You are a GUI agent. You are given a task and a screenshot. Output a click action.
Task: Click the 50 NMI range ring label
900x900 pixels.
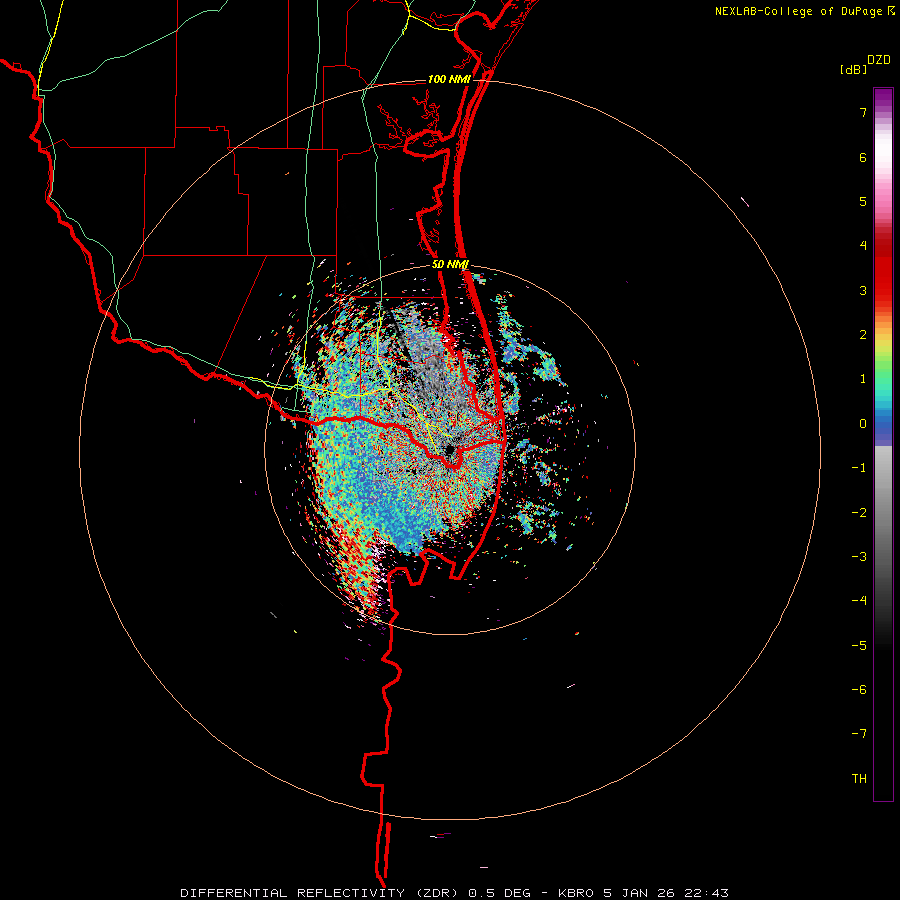click(451, 265)
